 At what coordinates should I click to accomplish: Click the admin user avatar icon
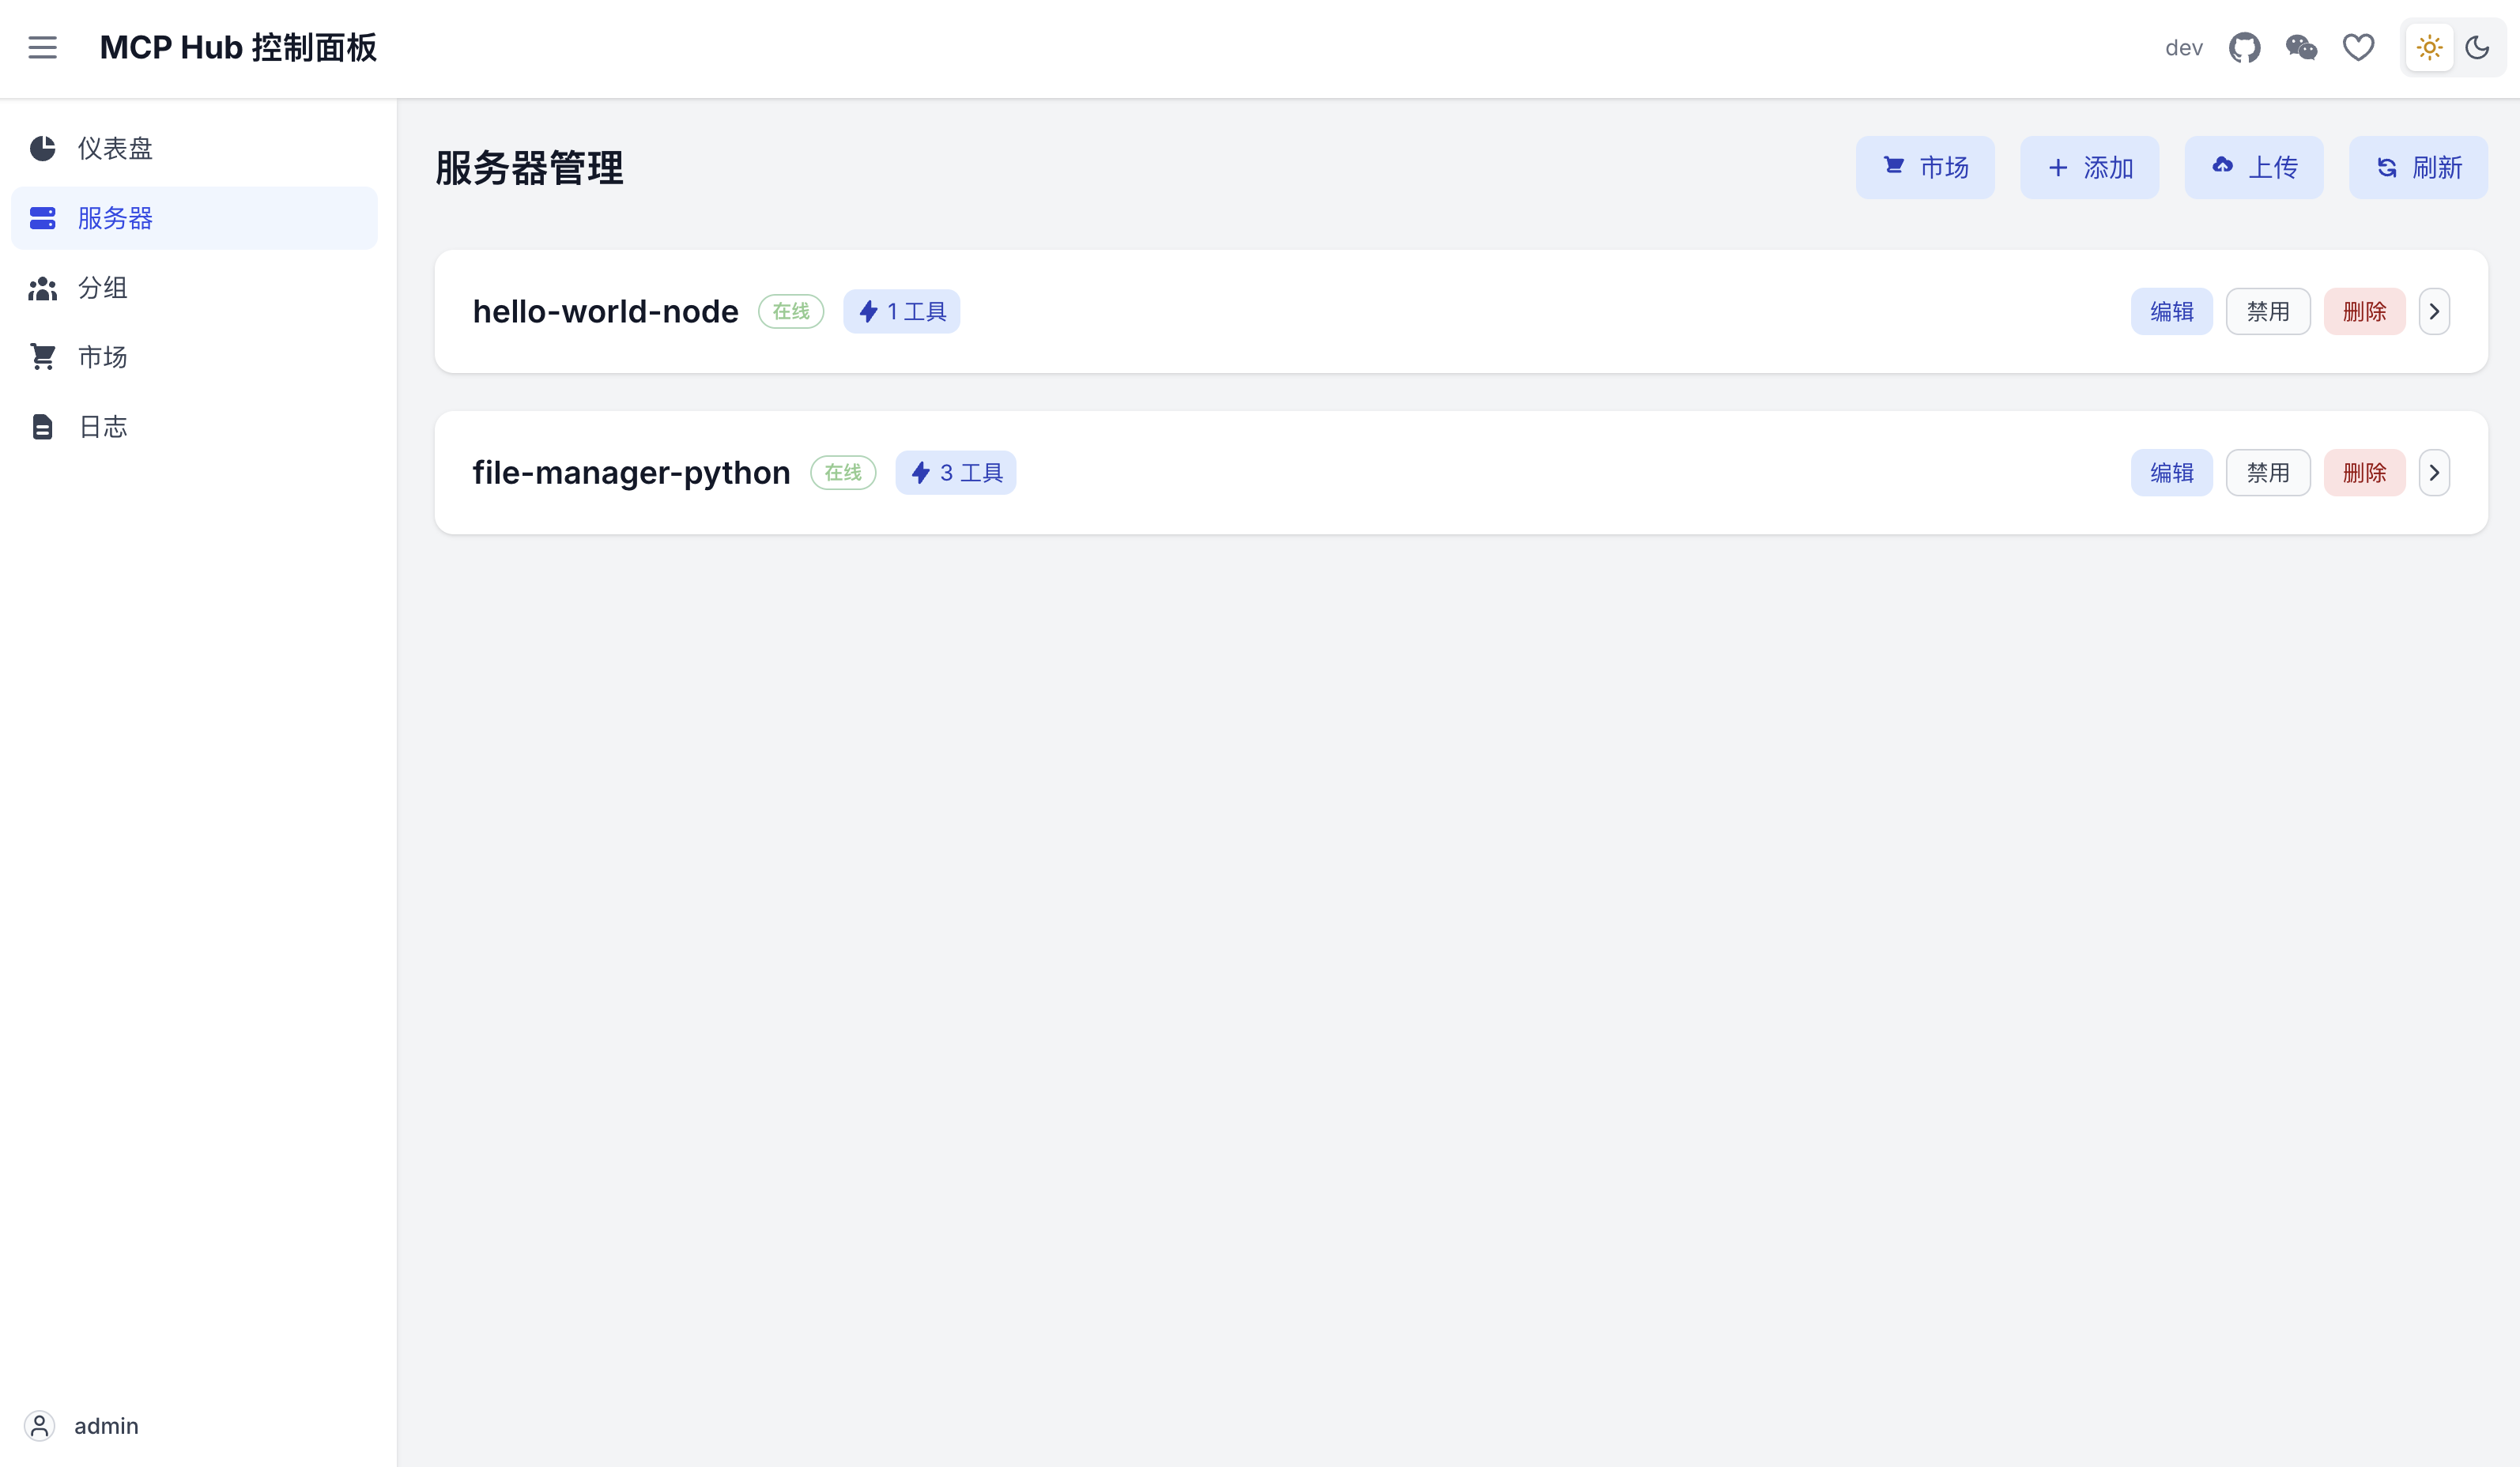(x=40, y=1425)
